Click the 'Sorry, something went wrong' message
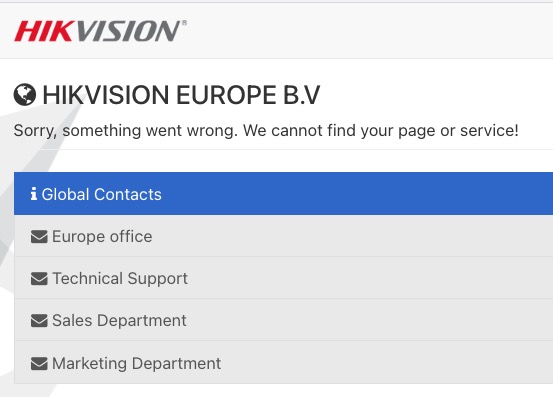This screenshot has height=397, width=553. pyautogui.click(x=266, y=131)
